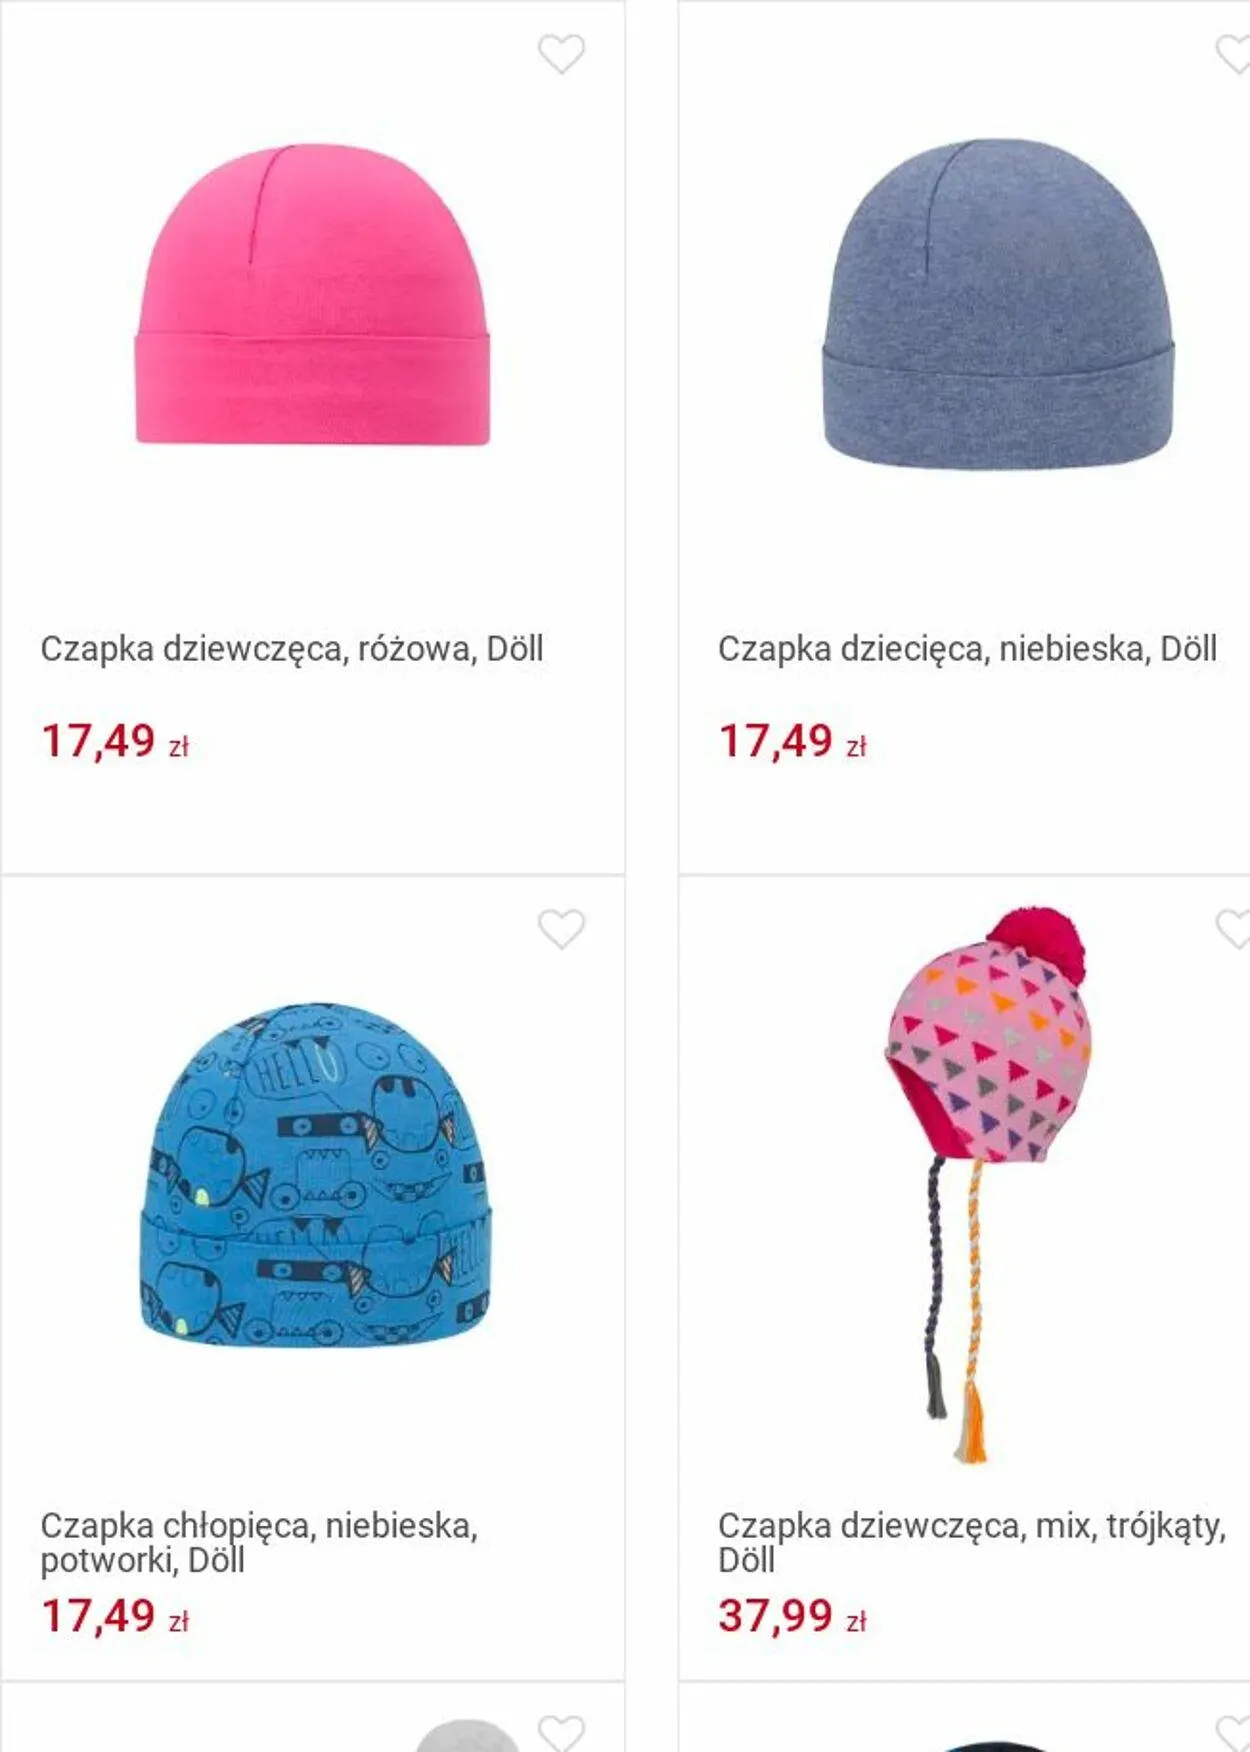Add blue children's hat to wishlist heart
Image resolution: width=1250 pixels, height=1752 pixels.
click(x=1233, y=54)
